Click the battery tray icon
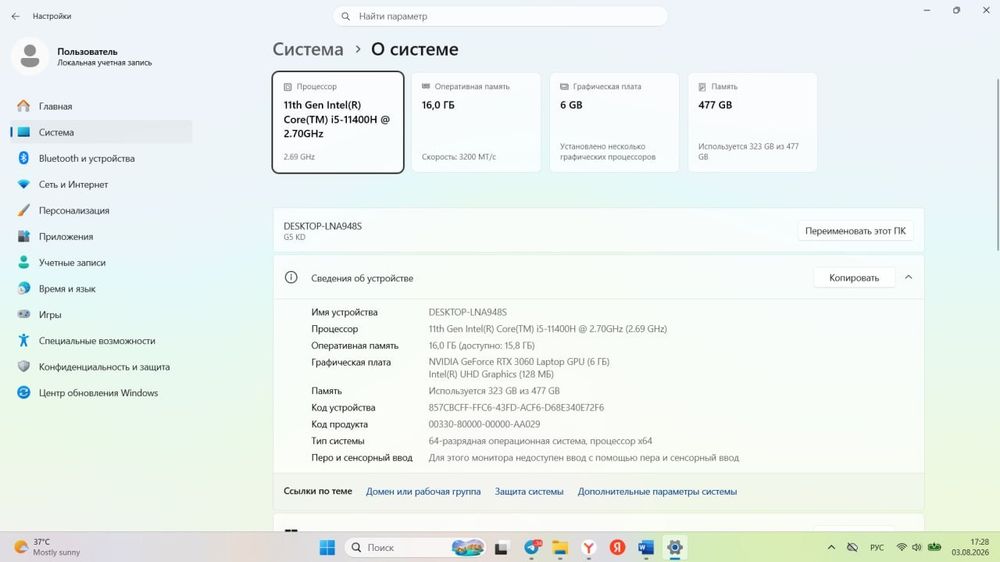The width and height of the screenshot is (1000, 562). [x=934, y=547]
